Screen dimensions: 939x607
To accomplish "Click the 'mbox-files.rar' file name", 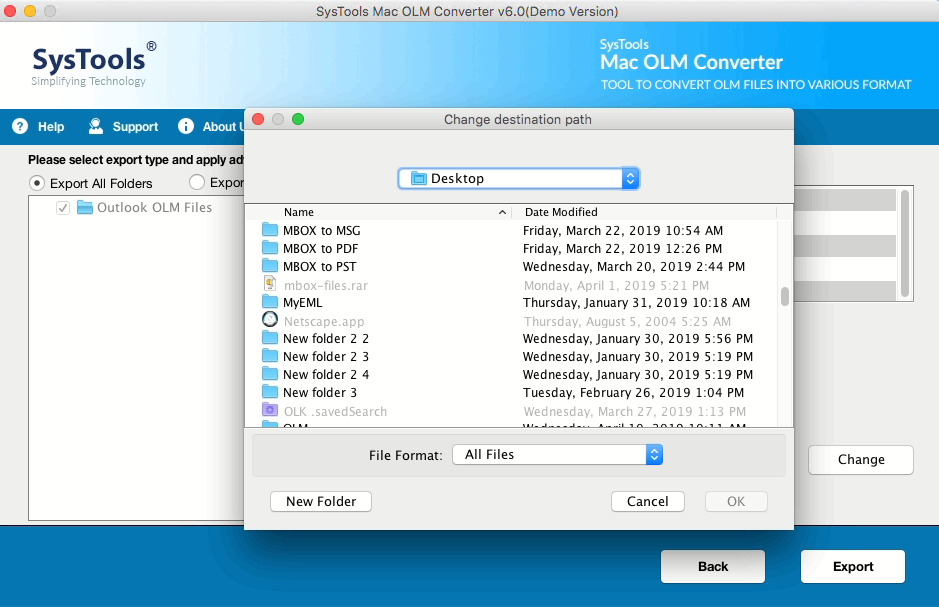I will point(326,286).
